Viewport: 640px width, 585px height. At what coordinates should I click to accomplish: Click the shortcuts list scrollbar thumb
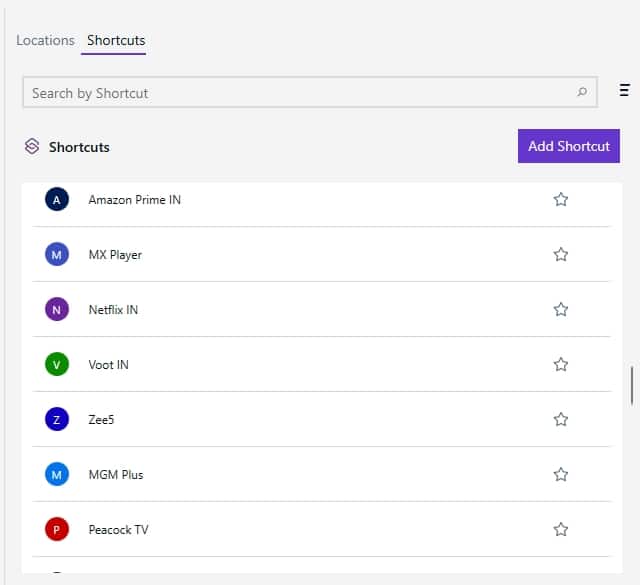[x=632, y=385]
